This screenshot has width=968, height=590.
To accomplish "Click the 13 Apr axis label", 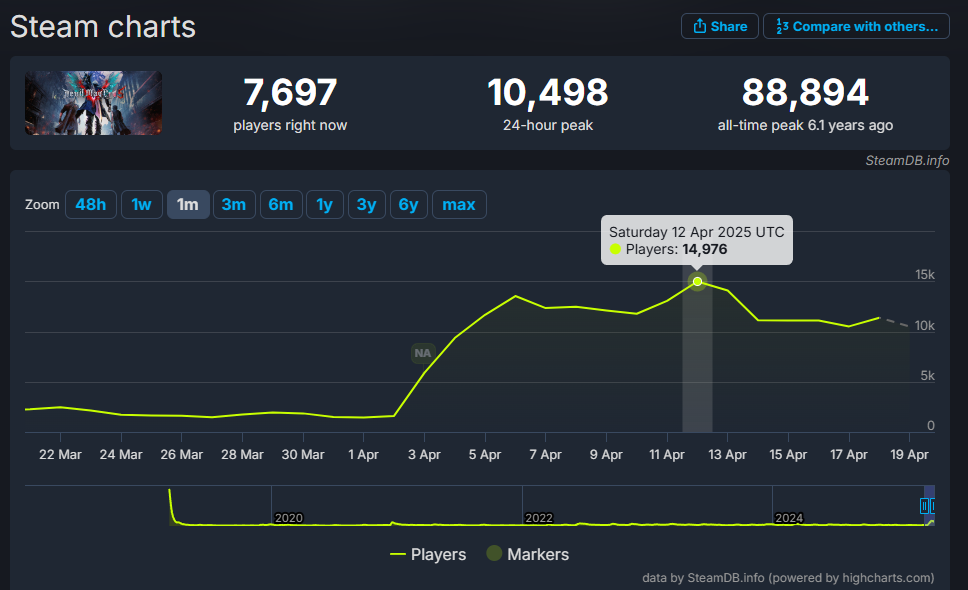I will [727, 455].
